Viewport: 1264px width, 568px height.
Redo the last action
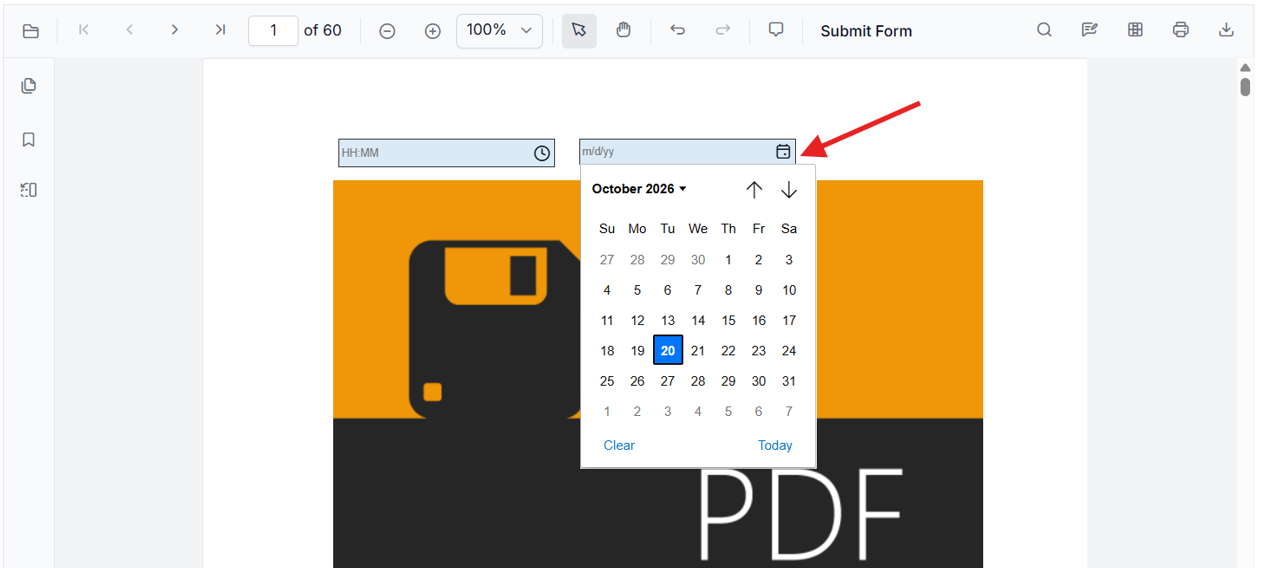point(723,31)
